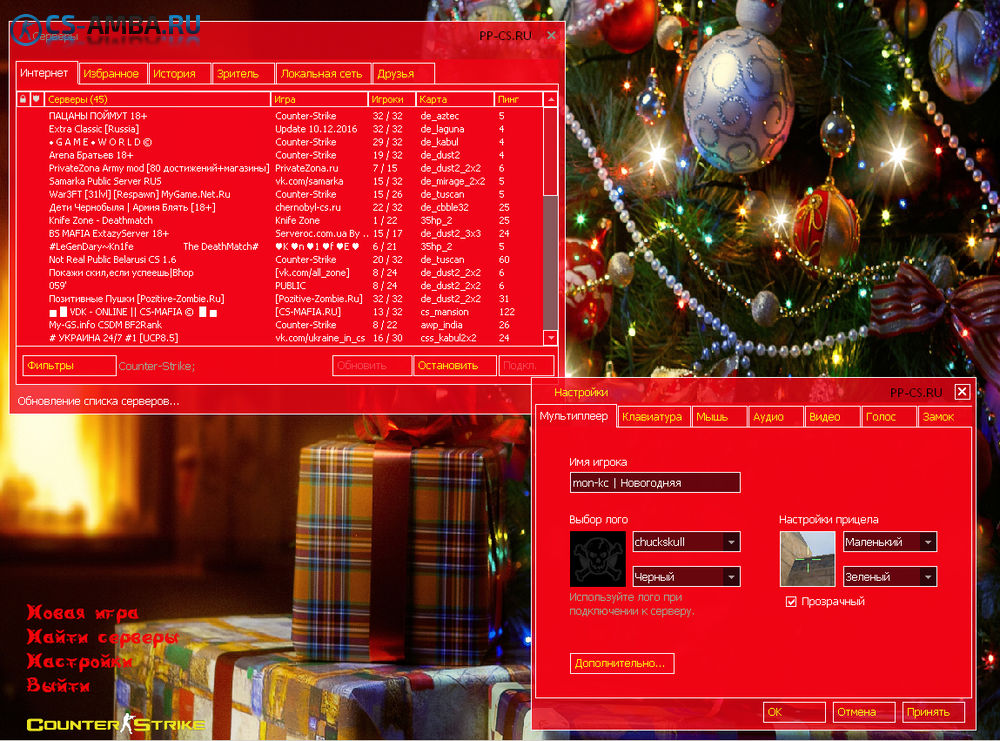Click the server list scrollbar thumb
The width and height of the screenshot is (1000, 741).
[x=550, y=151]
